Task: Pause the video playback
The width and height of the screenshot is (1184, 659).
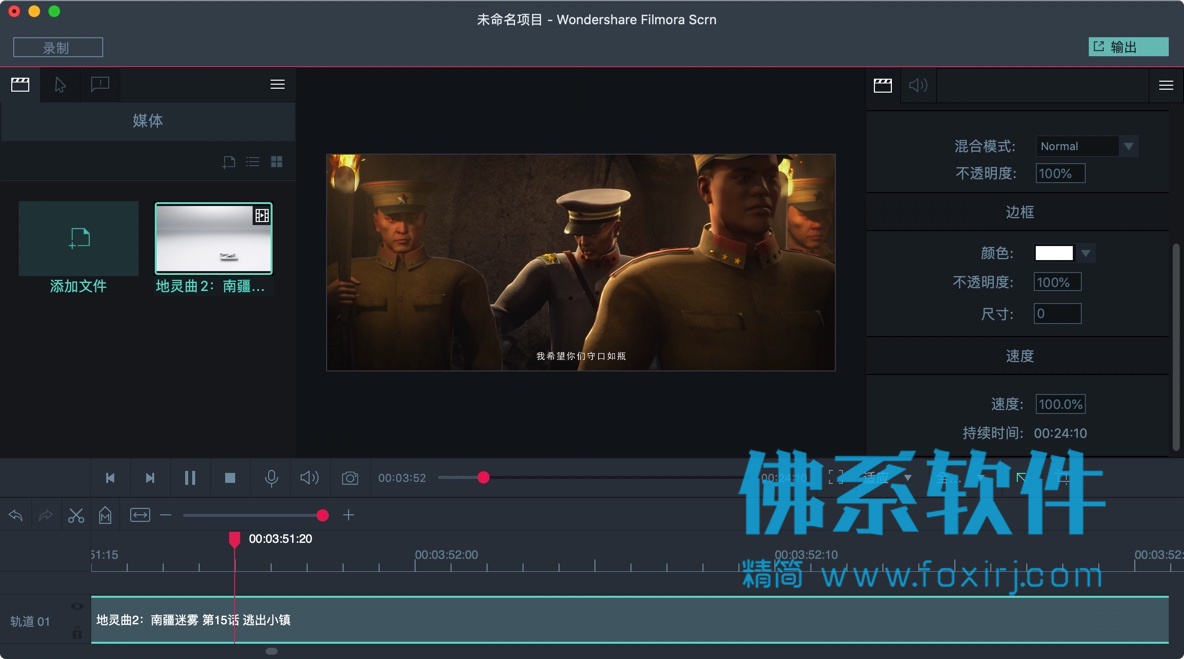Action: click(190, 478)
